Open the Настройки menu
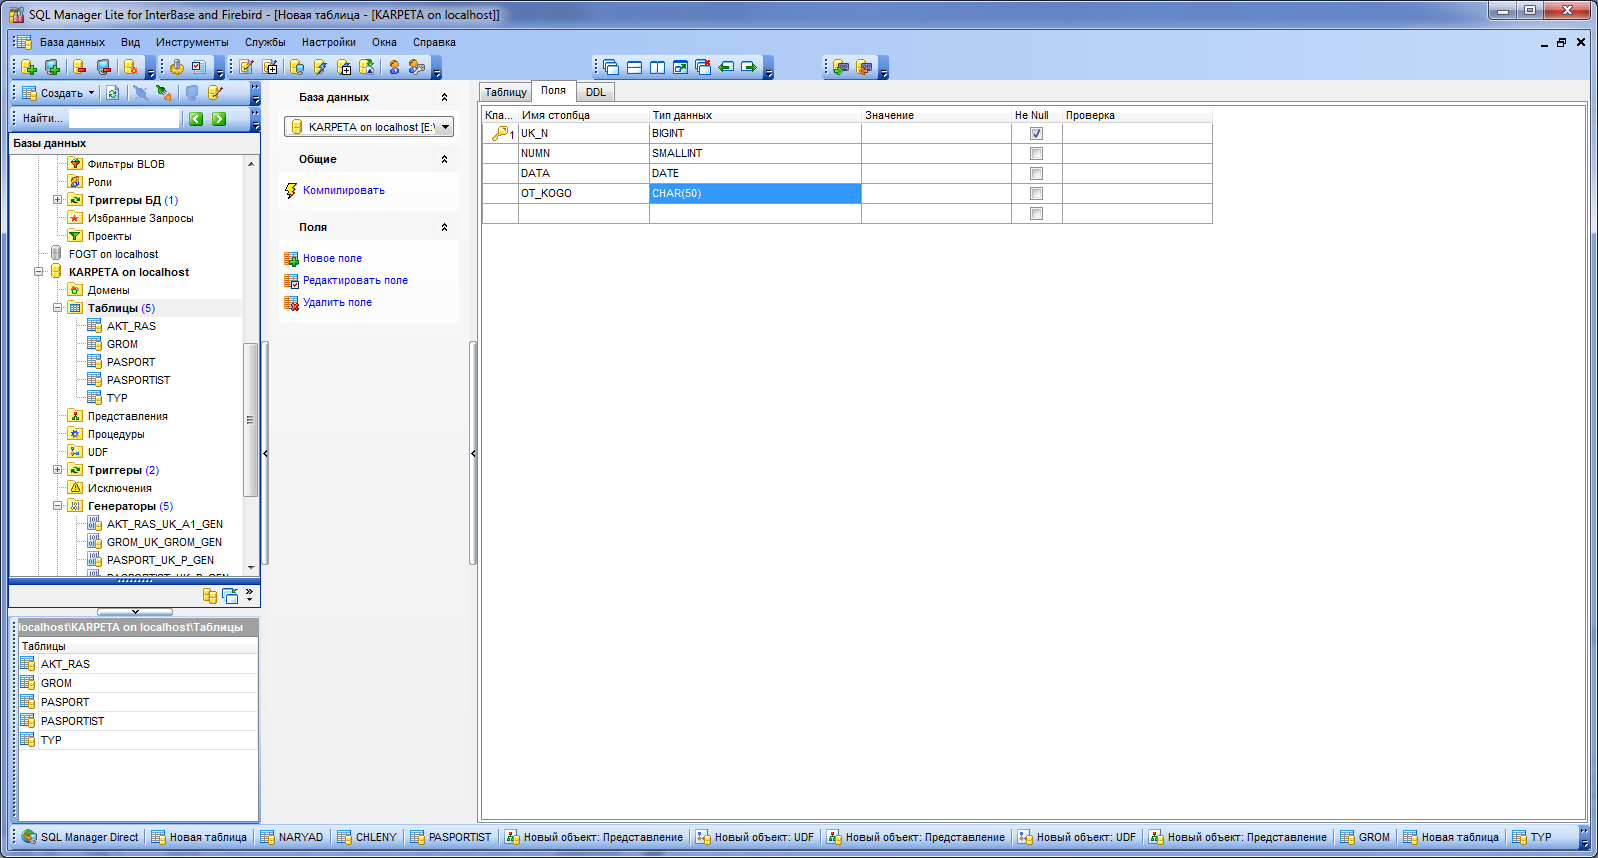This screenshot has height=858, width=1598. (x=329, y=42)
